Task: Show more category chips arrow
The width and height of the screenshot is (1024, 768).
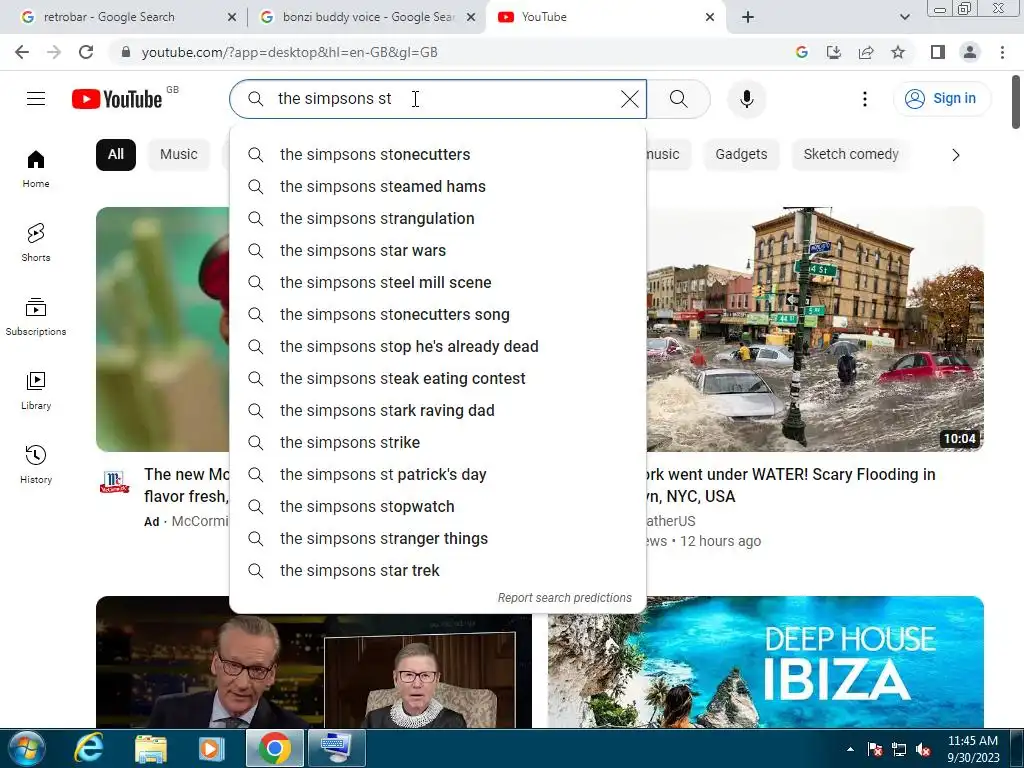Action: tap(955, 155)
